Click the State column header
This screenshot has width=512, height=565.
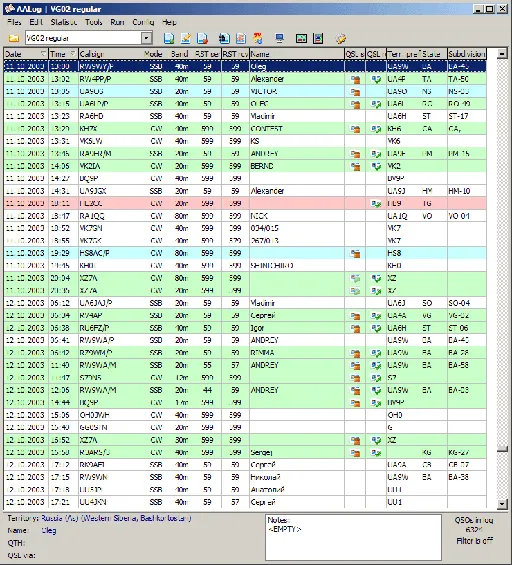pos(434,54)
